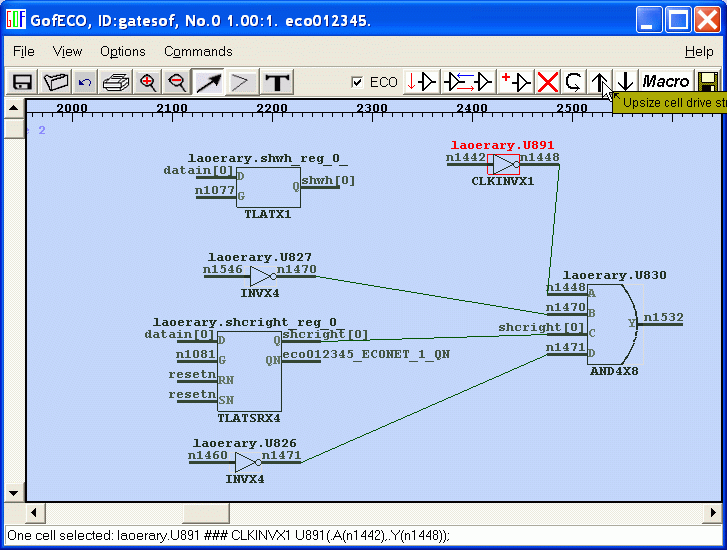Select the shwh_reg_0_ TLATX1 latch box
The image size is (727, 550).
coord(268,187)
